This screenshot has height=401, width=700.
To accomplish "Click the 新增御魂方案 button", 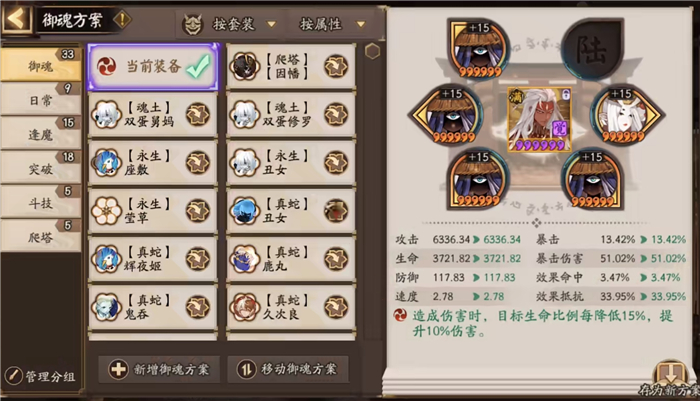I will pos(159,369).
